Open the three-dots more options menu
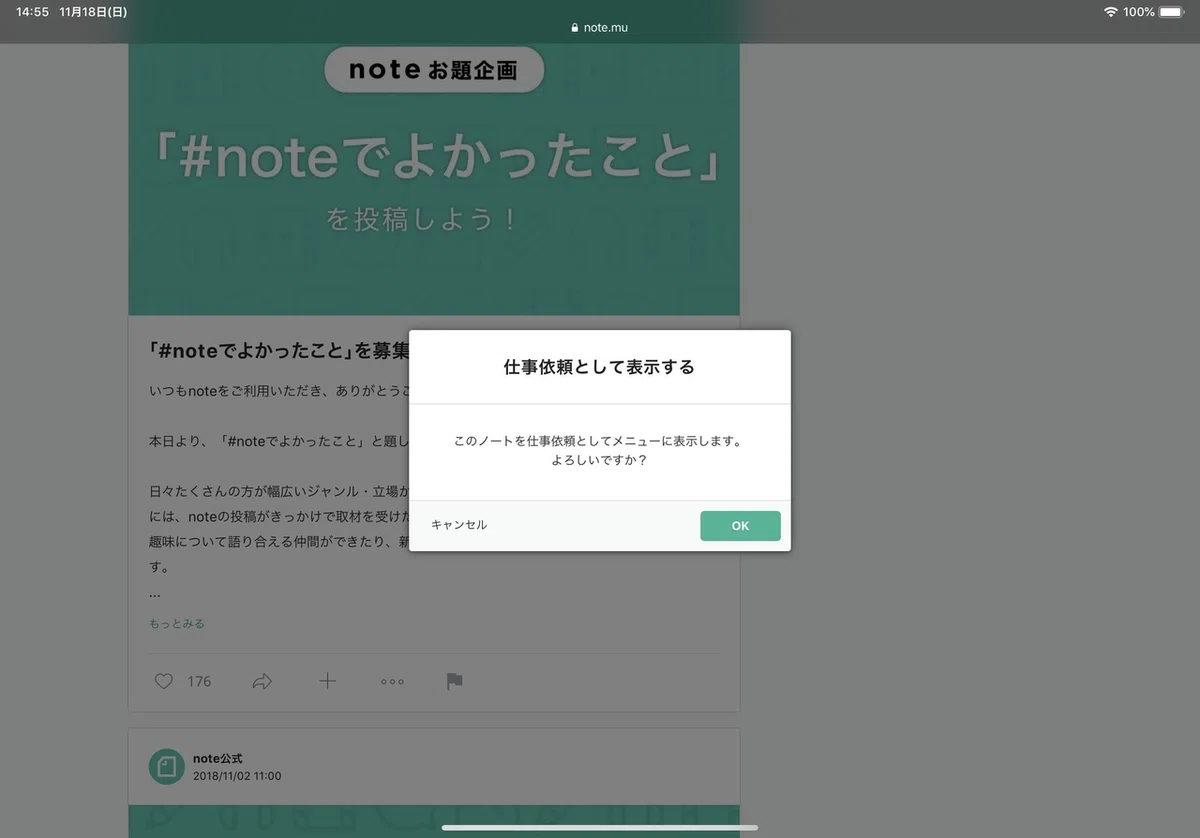This screenshot has width=1200, height=838. [392, 681]
